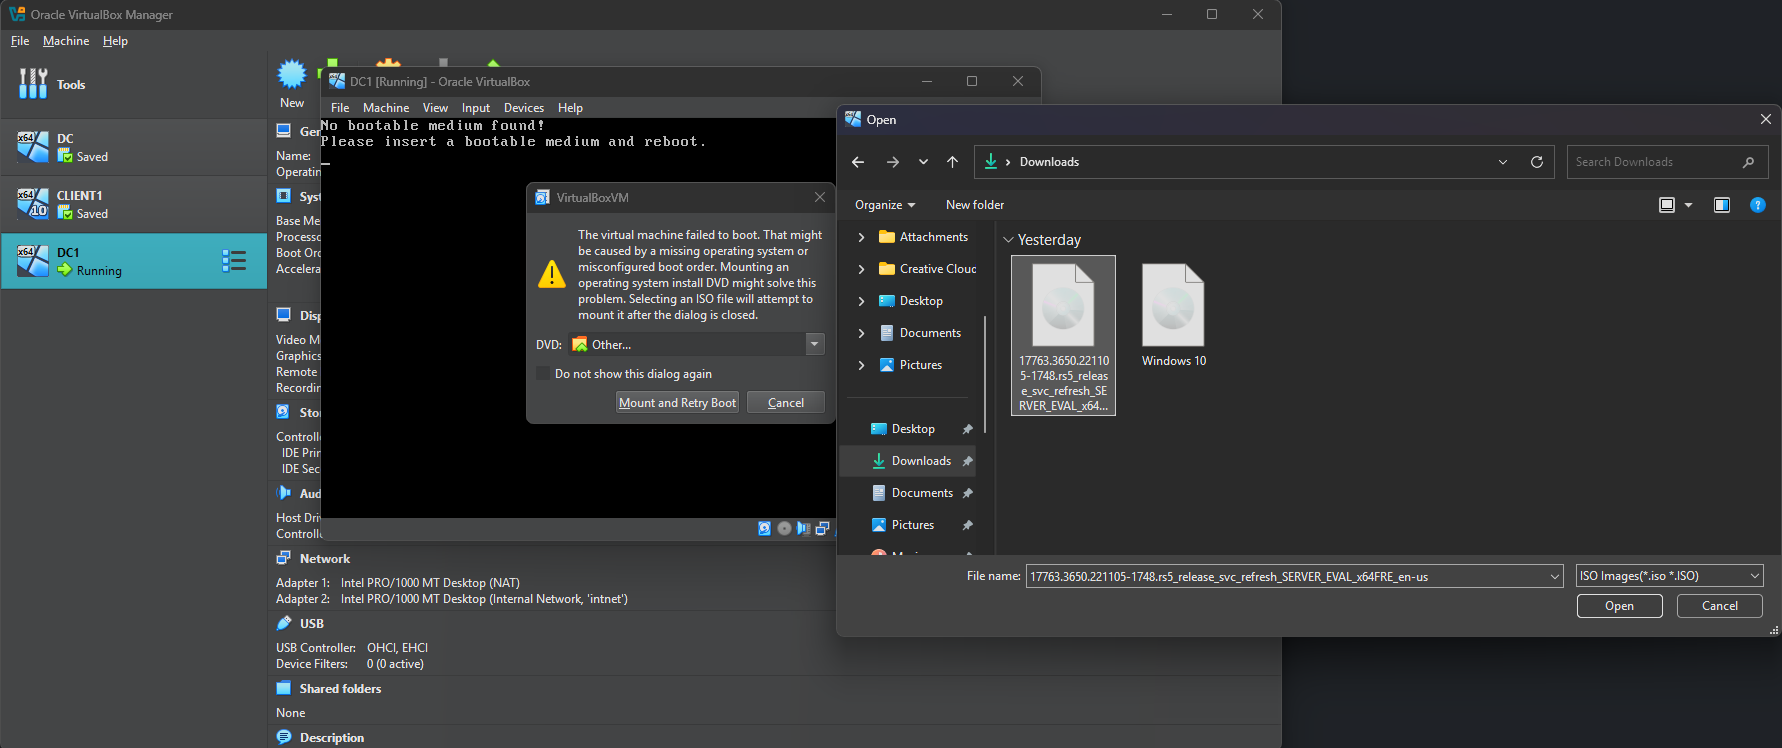Click the pin icon next to Pictures

coord(967,525)
